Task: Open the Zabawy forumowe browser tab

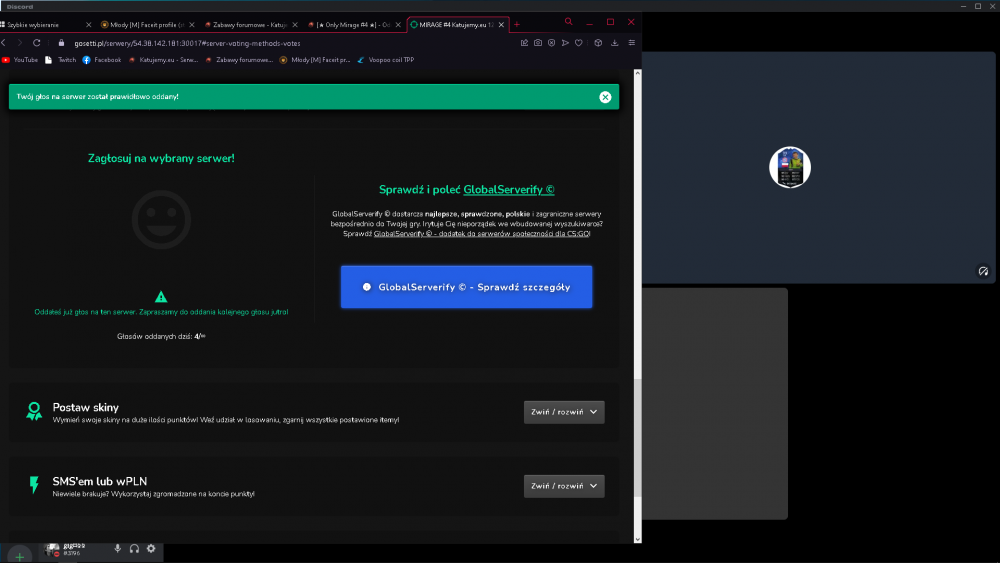Action: (250, 25)
